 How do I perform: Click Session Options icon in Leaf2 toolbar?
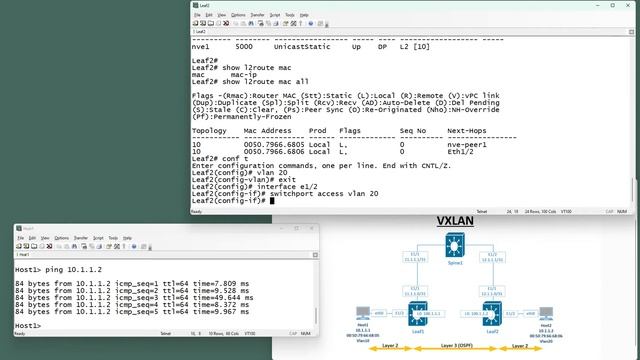click(x=285, y=23)
